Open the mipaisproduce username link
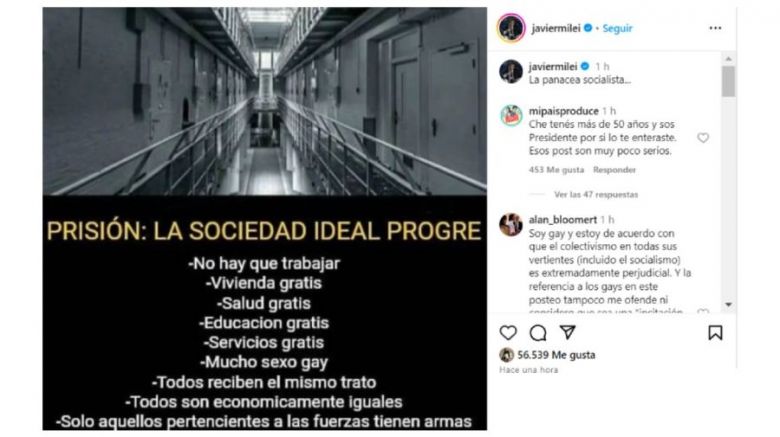Screen dimensions: 780x437 [564, 111]
